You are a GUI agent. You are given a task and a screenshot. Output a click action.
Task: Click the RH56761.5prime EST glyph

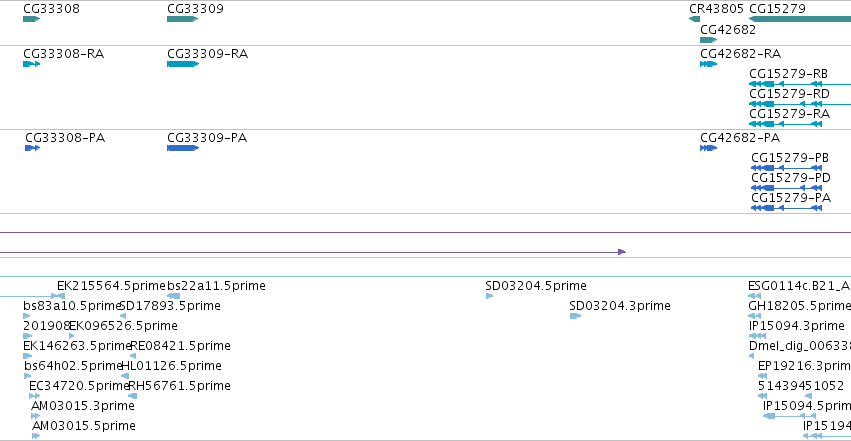pos(132,396)
